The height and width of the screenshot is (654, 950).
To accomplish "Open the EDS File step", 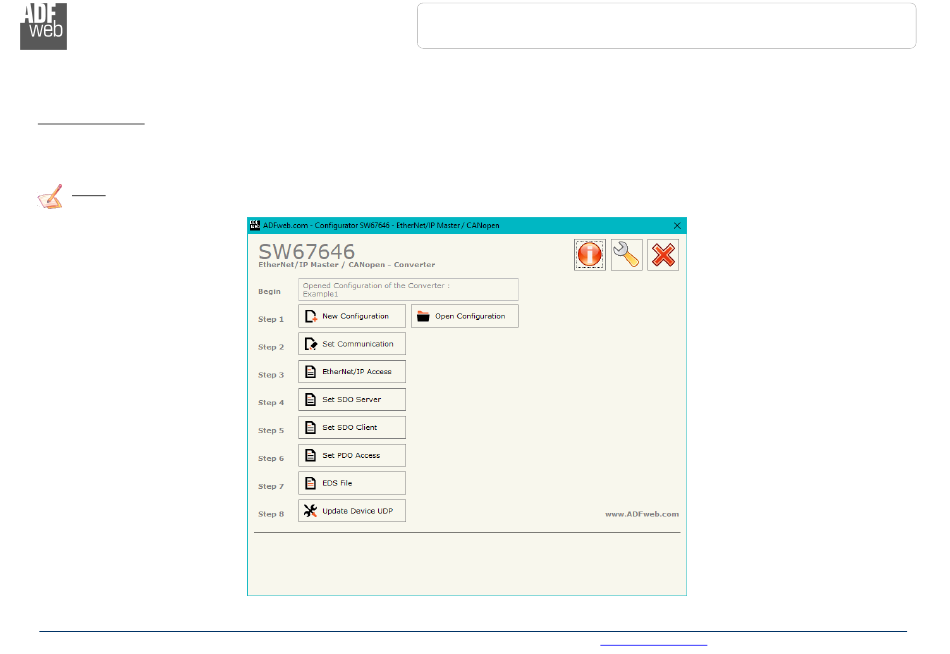I will (351, 483).
